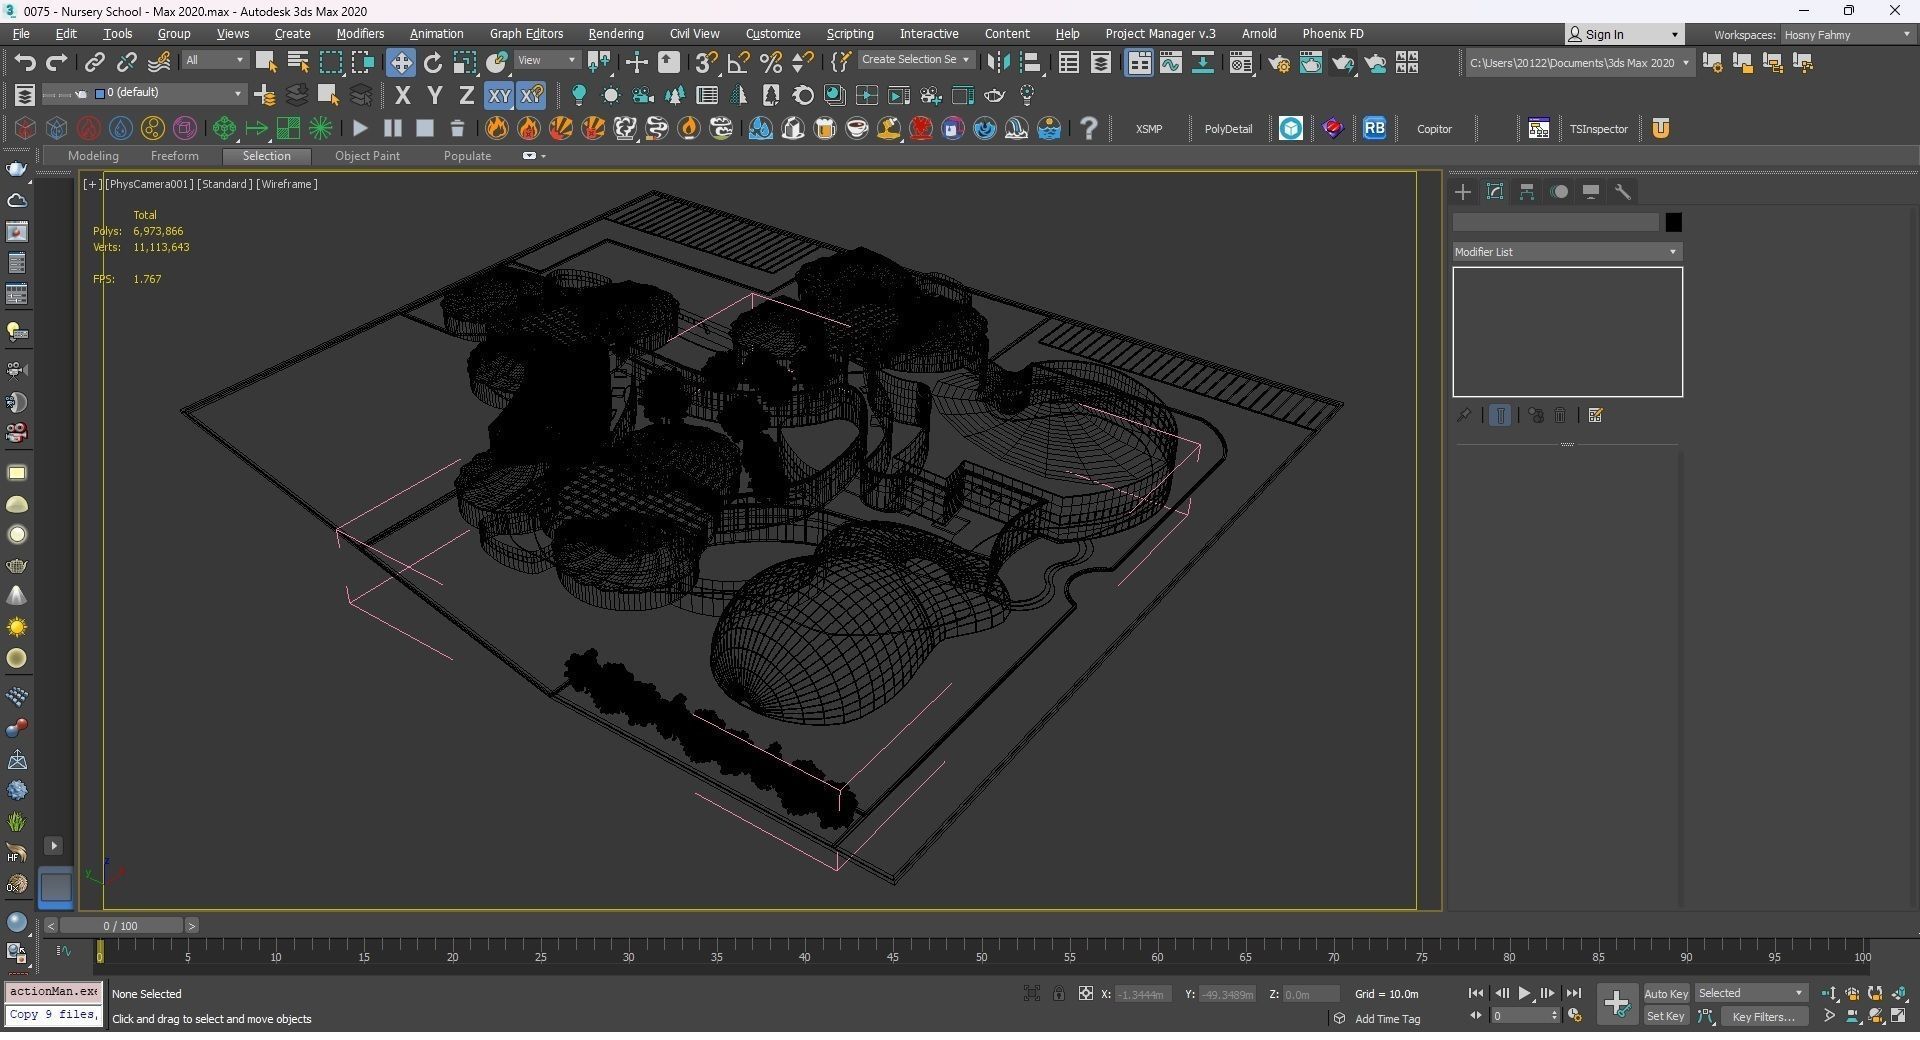The width and height of the screenshot is (1920, 1040).
Task: Open the Graph Editors menu
Action: 526,34
